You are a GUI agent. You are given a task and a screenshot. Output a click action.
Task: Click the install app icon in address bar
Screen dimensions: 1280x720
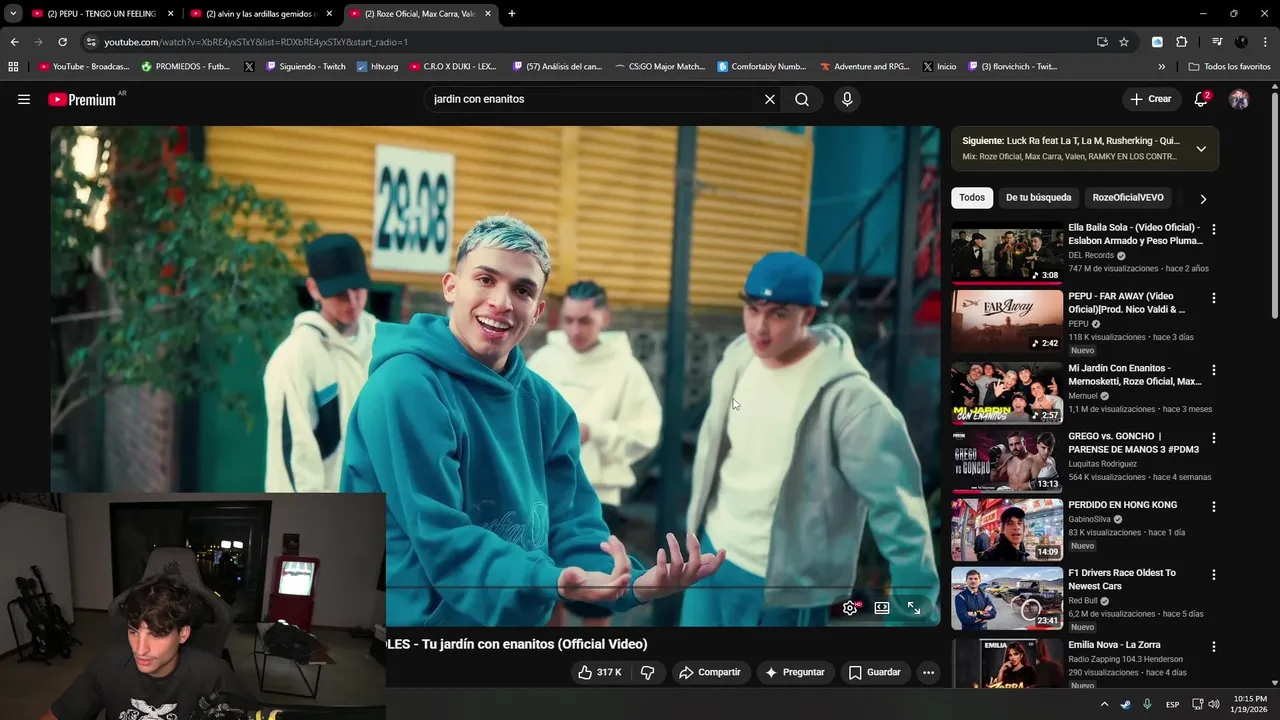tap(1102, 42)
